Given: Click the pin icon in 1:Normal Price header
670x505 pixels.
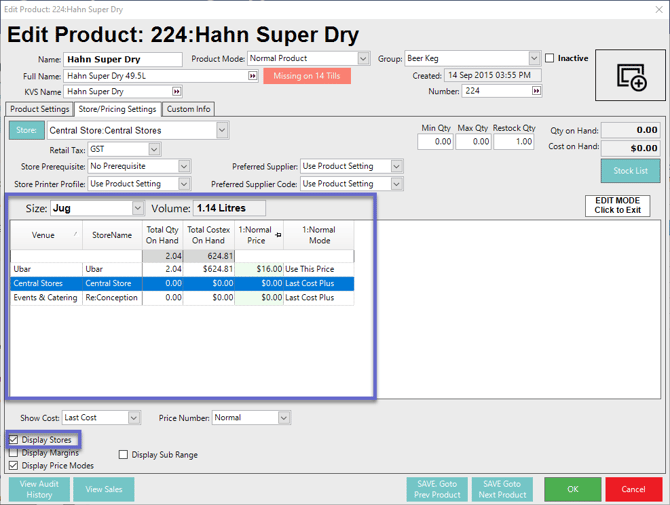Looking at the screenshot, I should [278, 235].
